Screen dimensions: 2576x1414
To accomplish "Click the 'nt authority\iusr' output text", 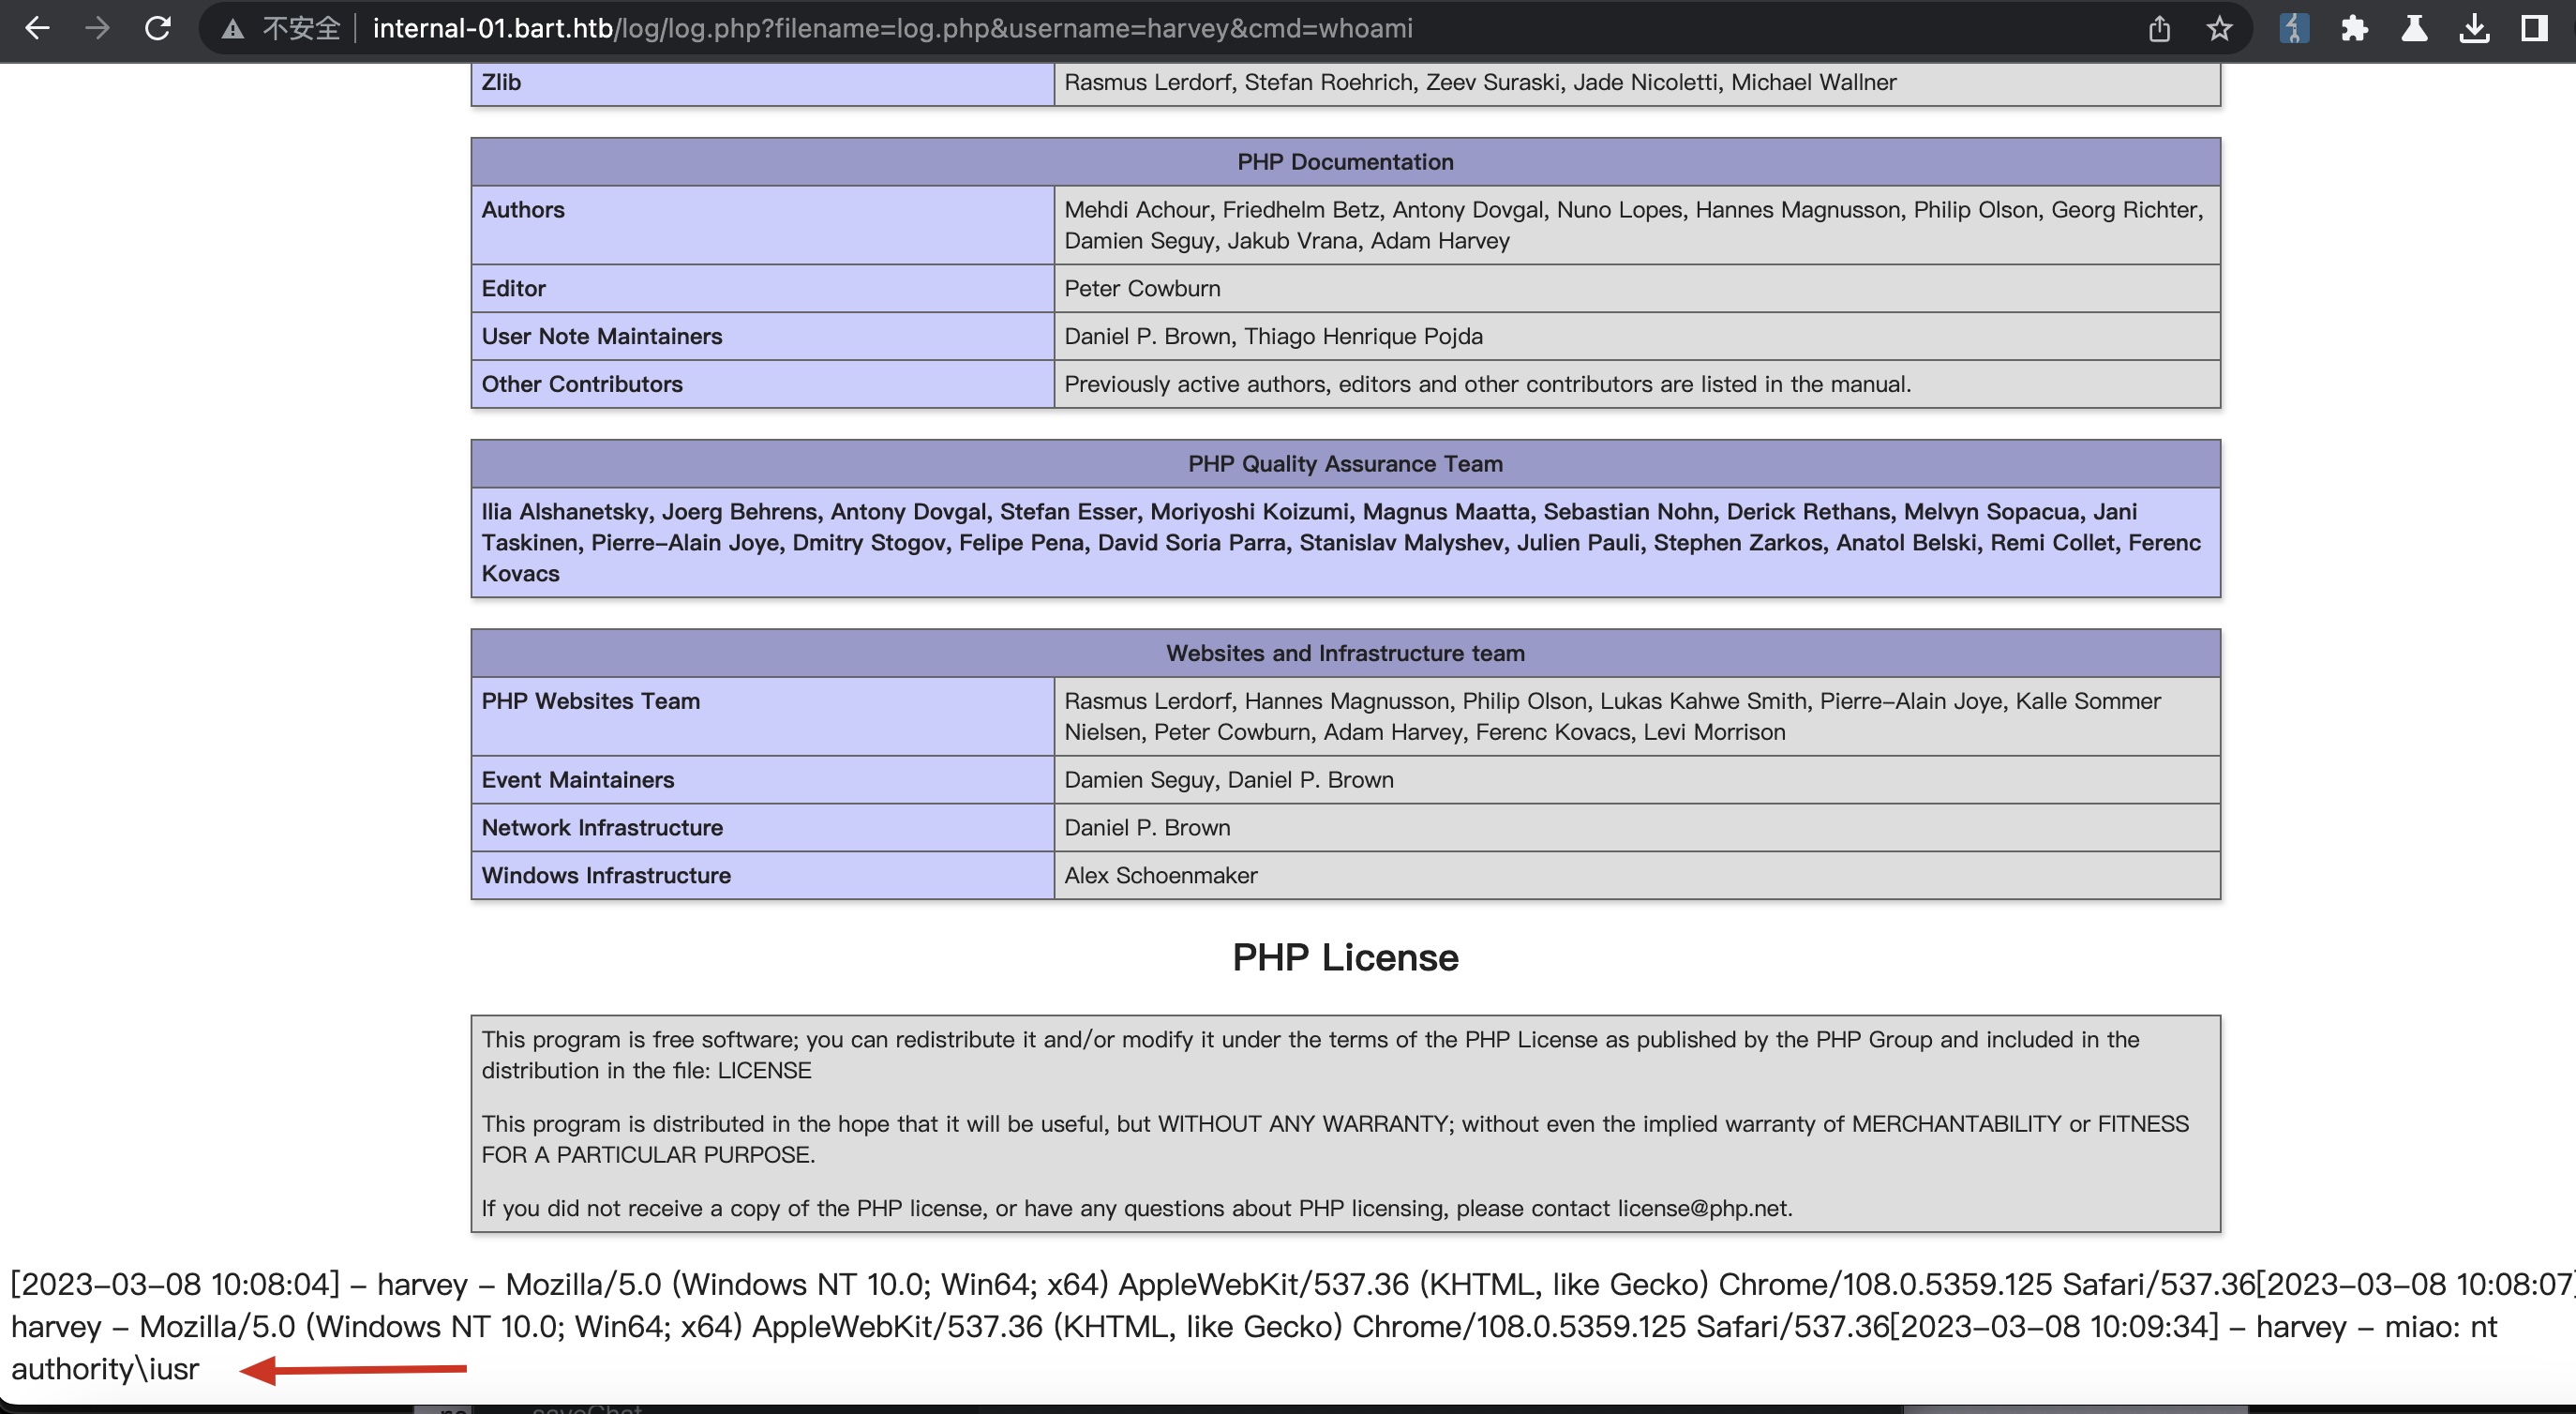I will click(105, 1369).
